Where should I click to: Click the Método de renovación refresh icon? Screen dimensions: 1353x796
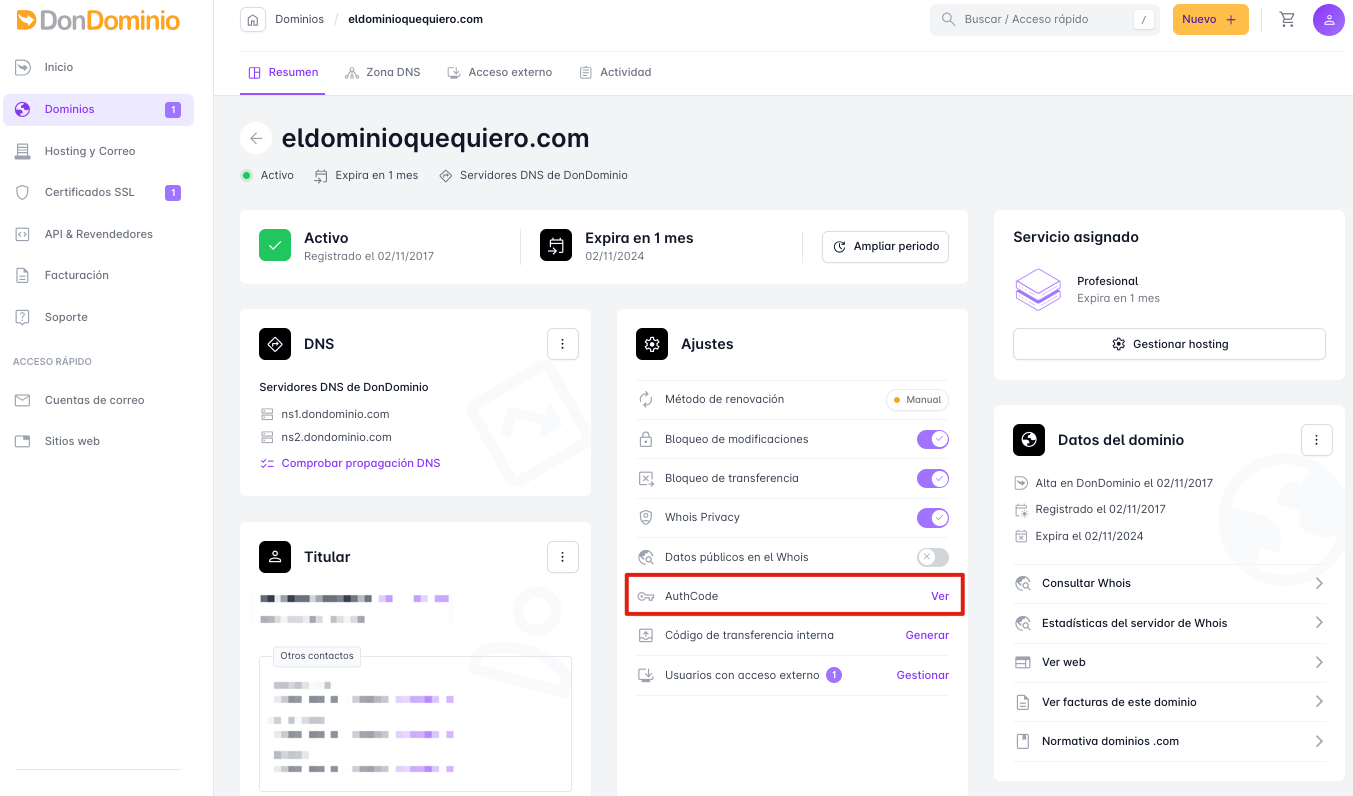(x=646, y=399)
